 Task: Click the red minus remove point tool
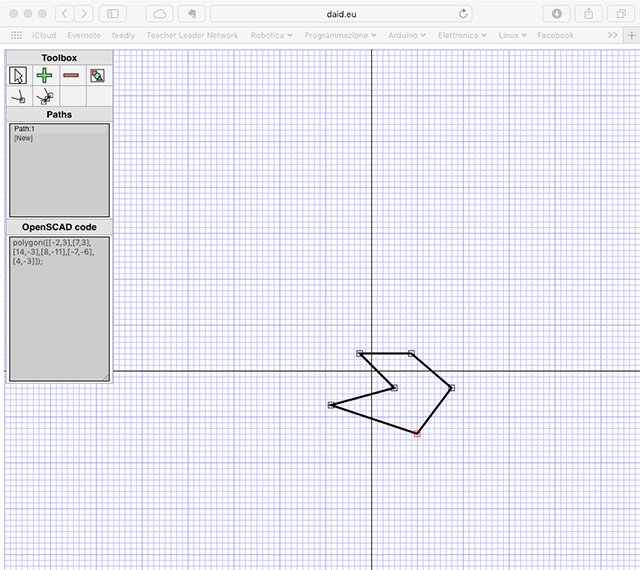point(71,75)
